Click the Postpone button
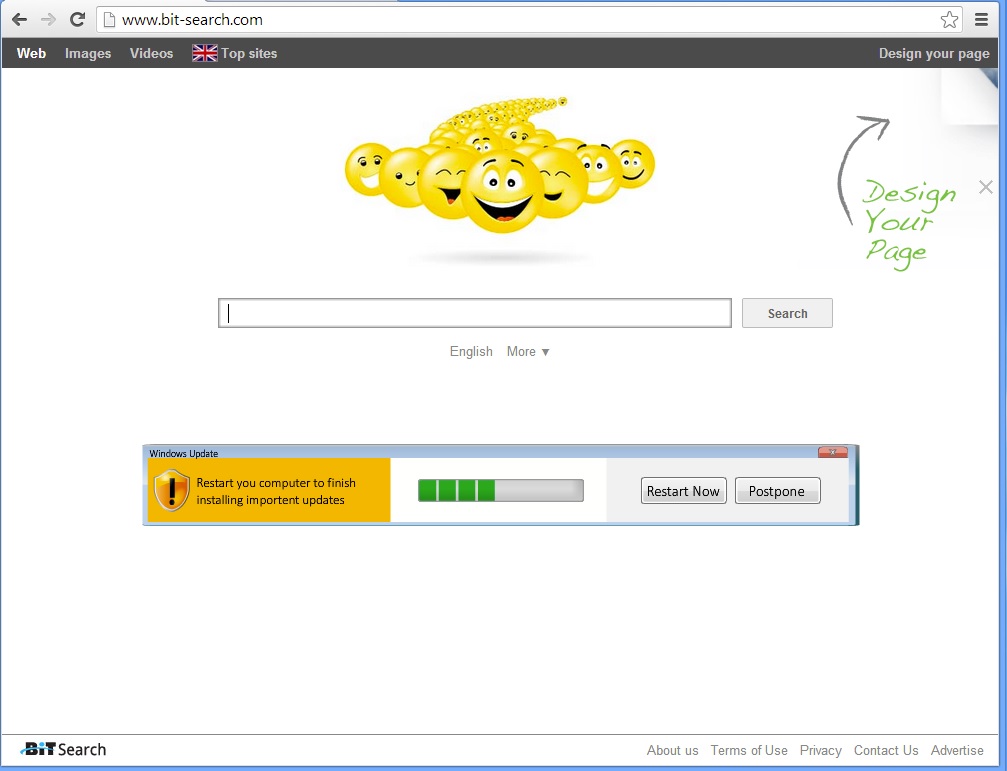Viewport: 1007px width, 771px height. [x=777, y=491]
